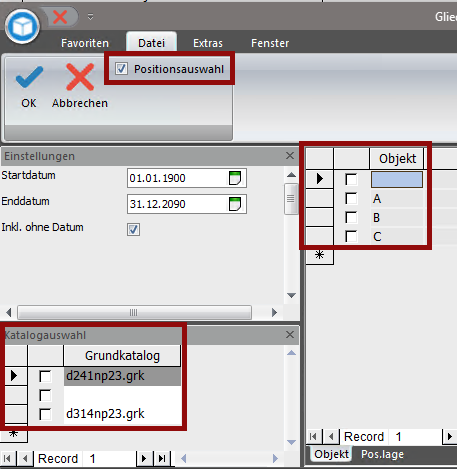Click the blue checkmark OK icon

pos(29,77)
